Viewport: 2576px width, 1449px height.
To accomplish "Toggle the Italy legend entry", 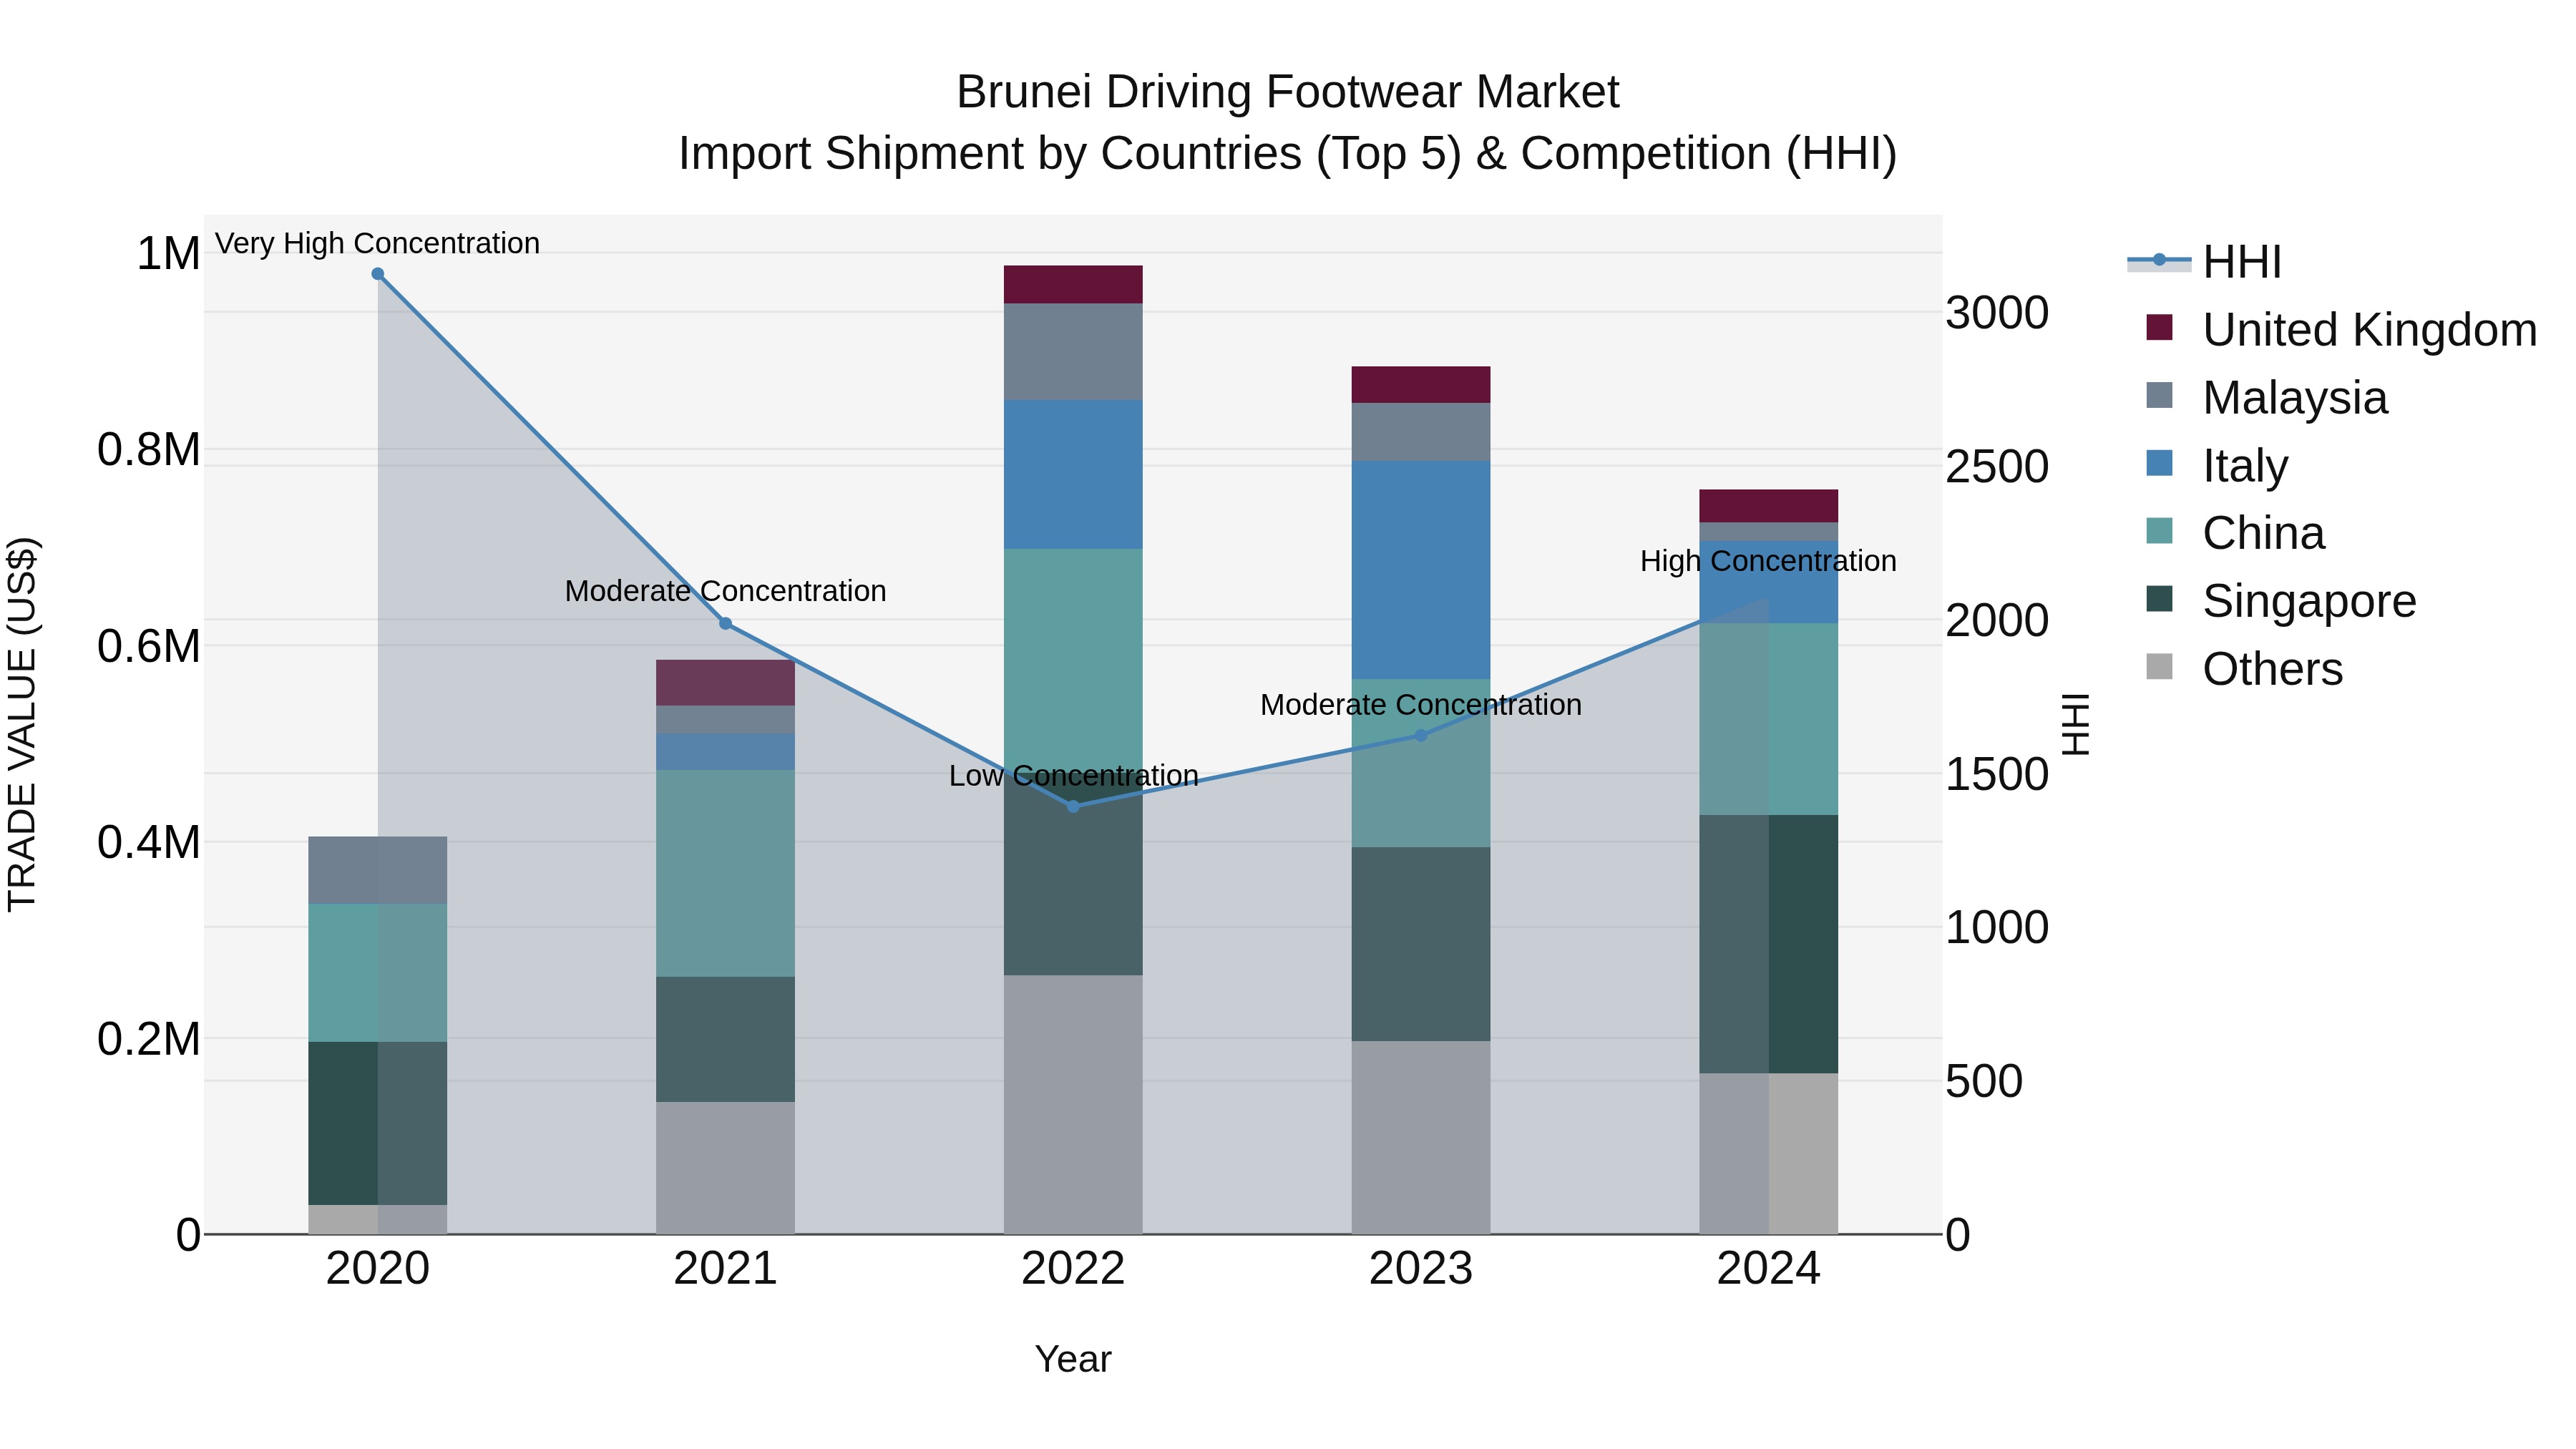I will (x=2217, y=466).
